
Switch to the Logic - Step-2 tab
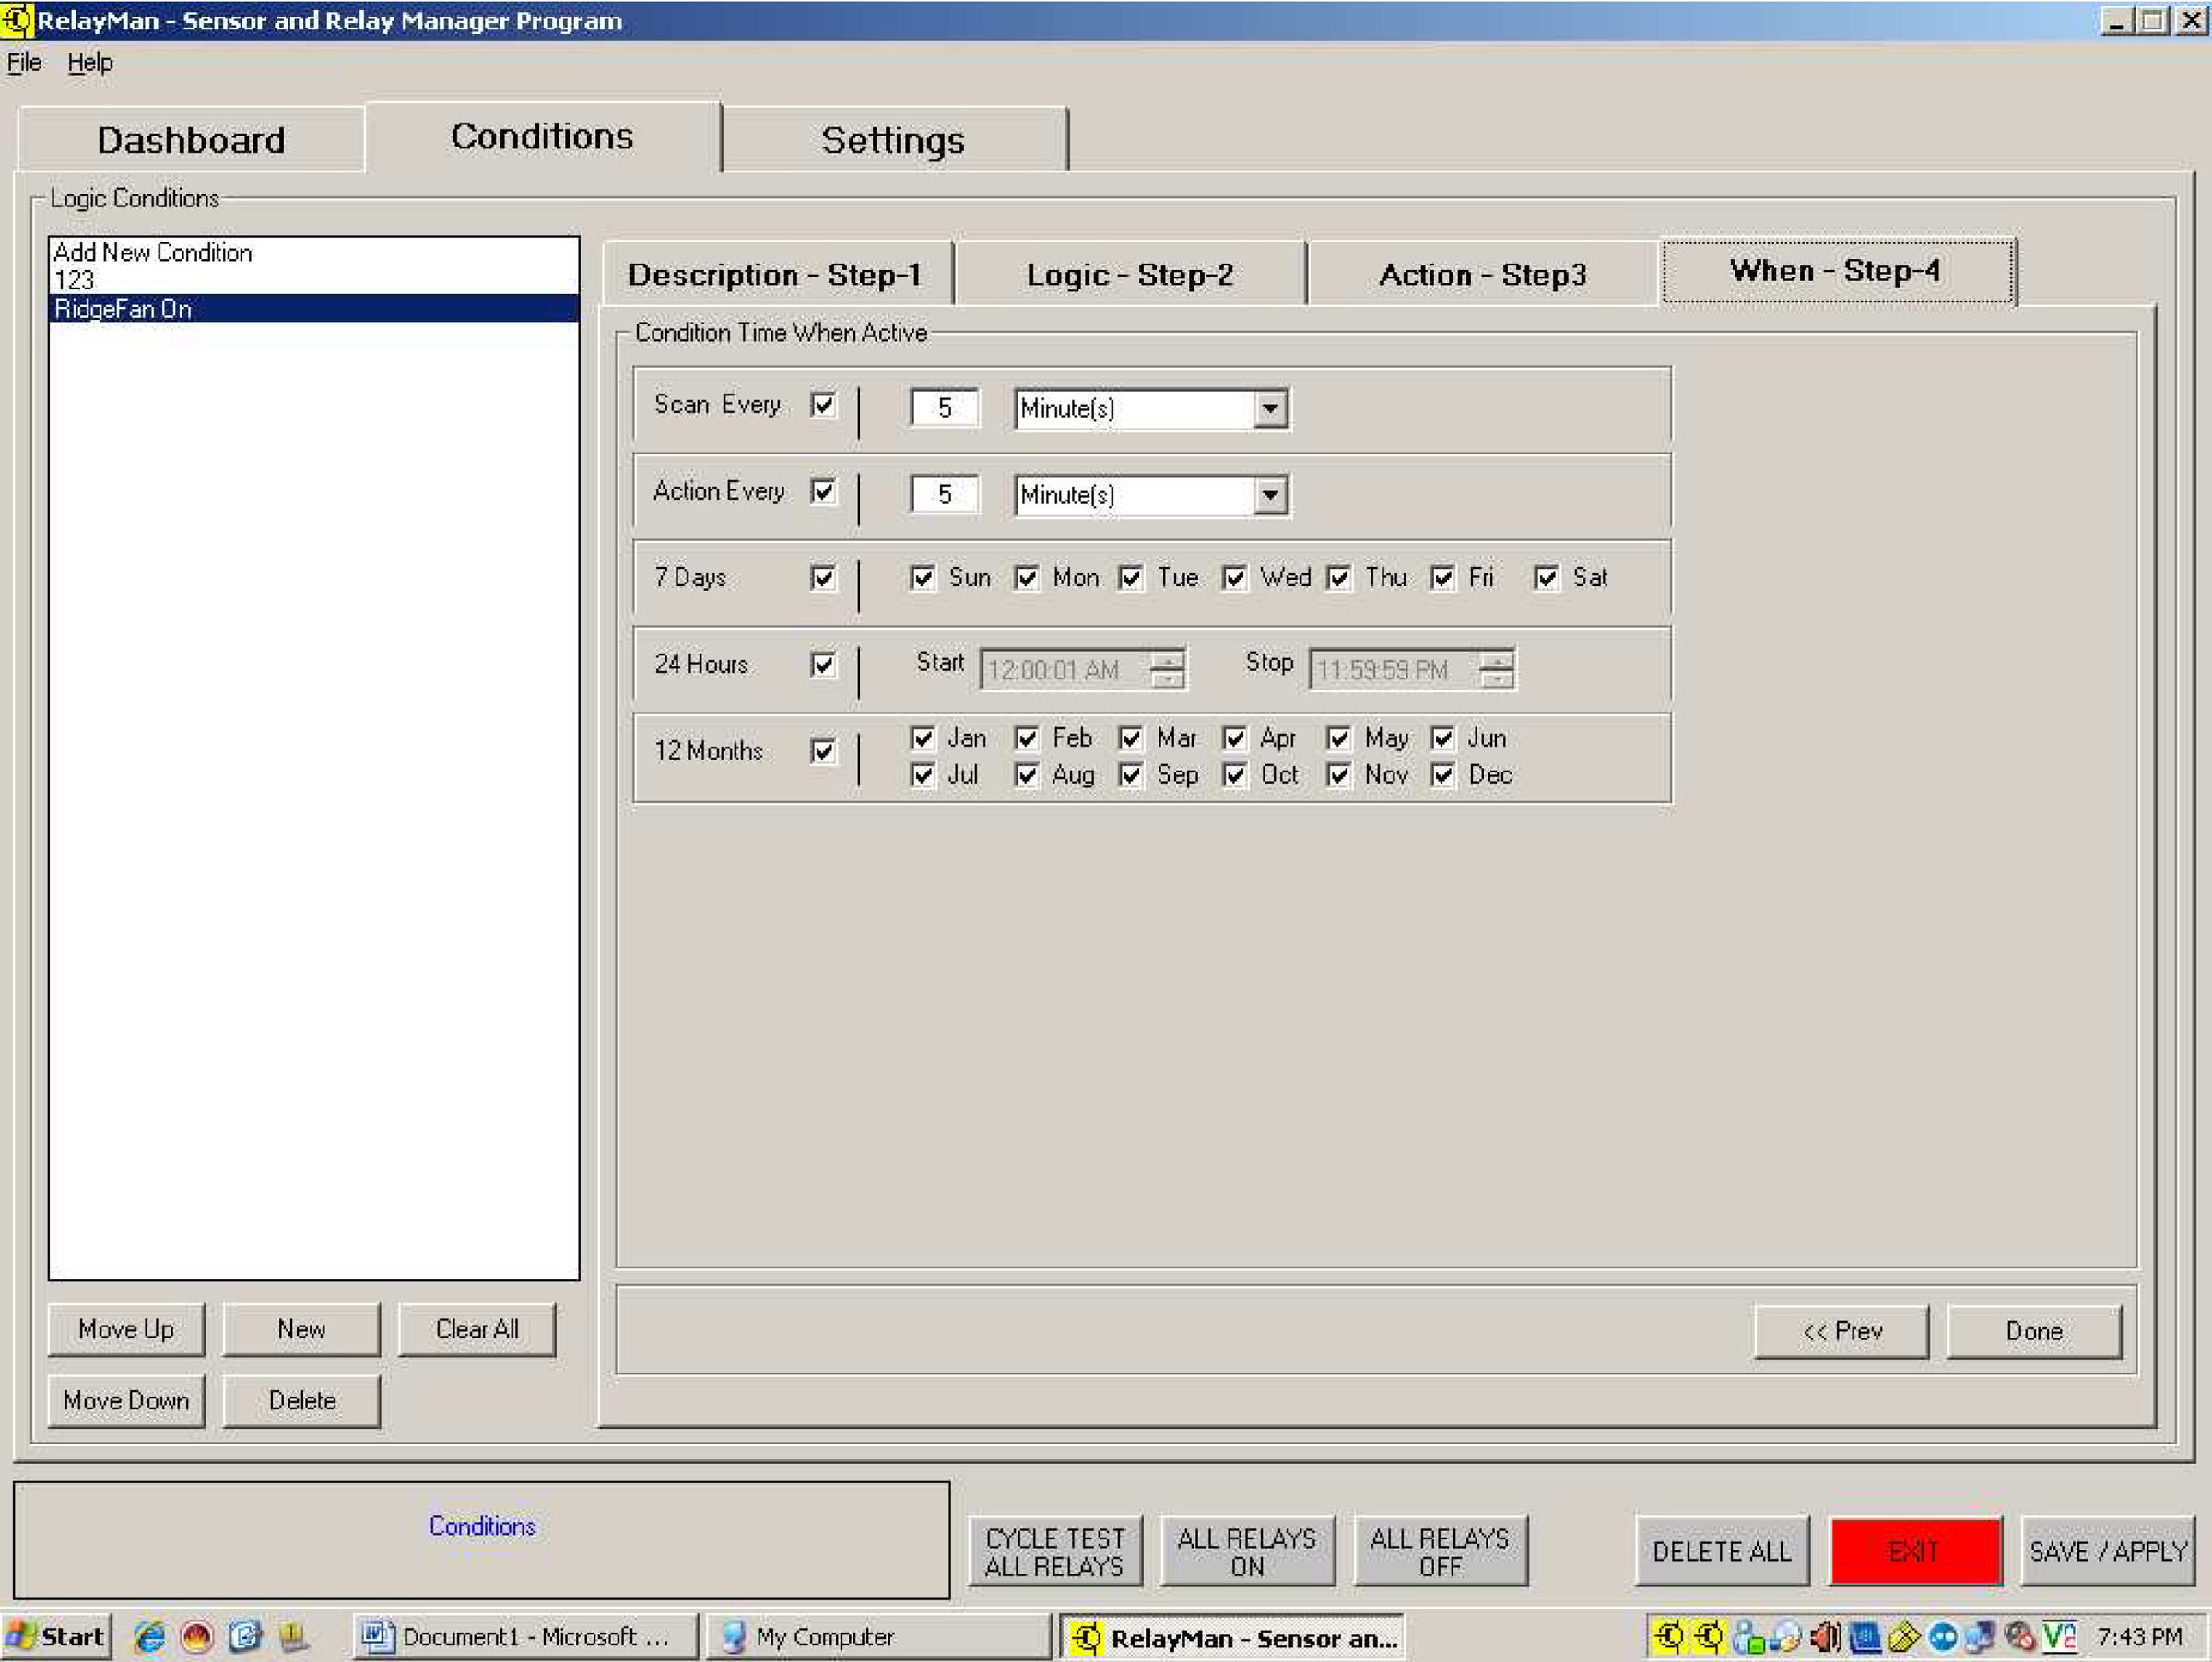coord(1130,274)
